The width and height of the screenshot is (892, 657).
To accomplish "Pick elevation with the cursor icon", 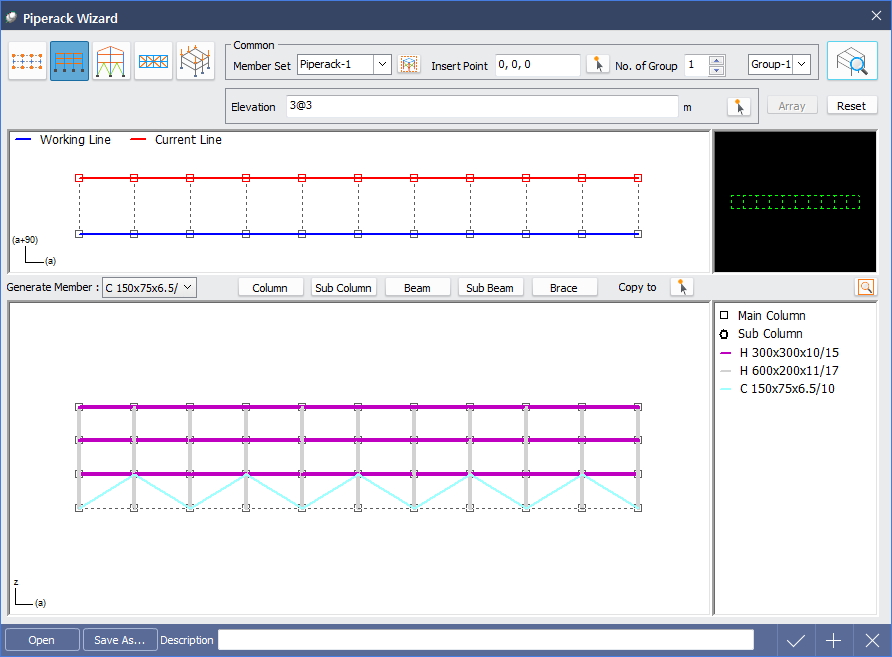I will [x=739, y=106].
